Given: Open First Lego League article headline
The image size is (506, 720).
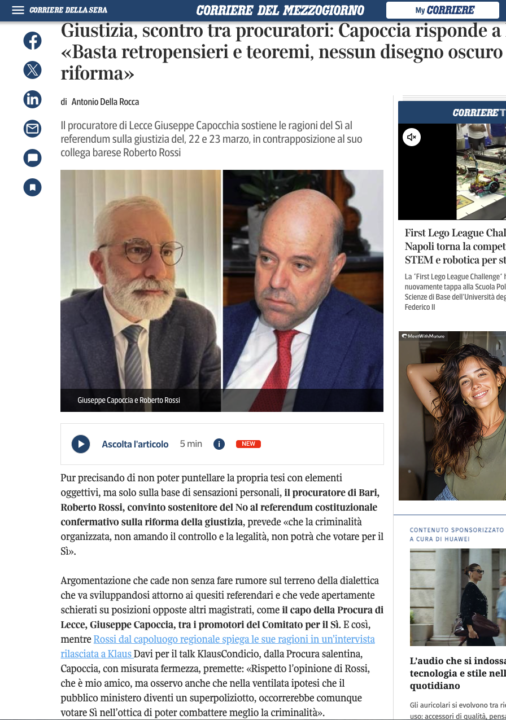Looking at the screenshot, I should tap(455, 247).
